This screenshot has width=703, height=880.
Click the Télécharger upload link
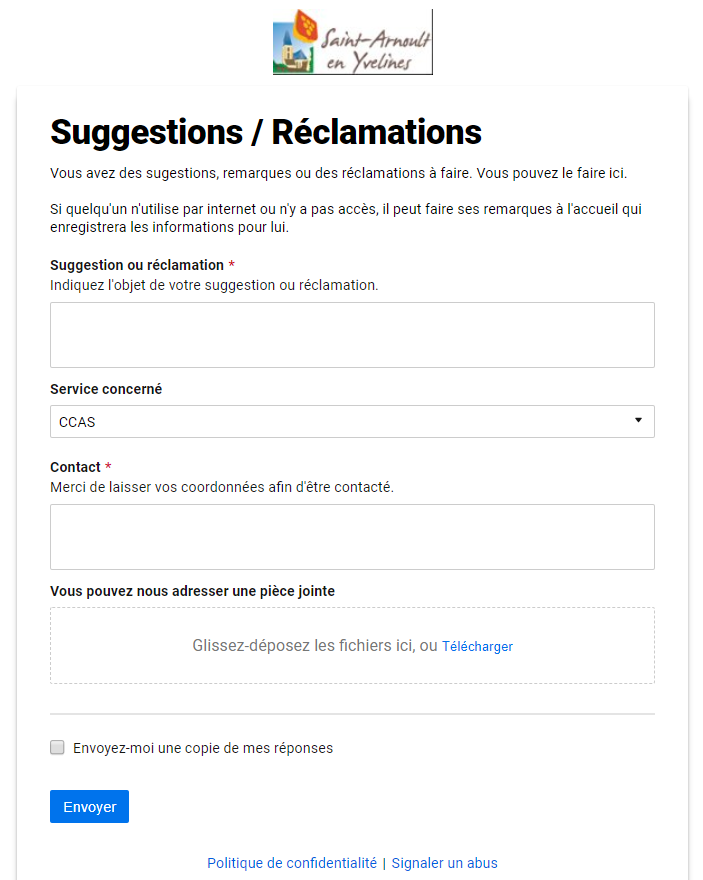point(477,647)
